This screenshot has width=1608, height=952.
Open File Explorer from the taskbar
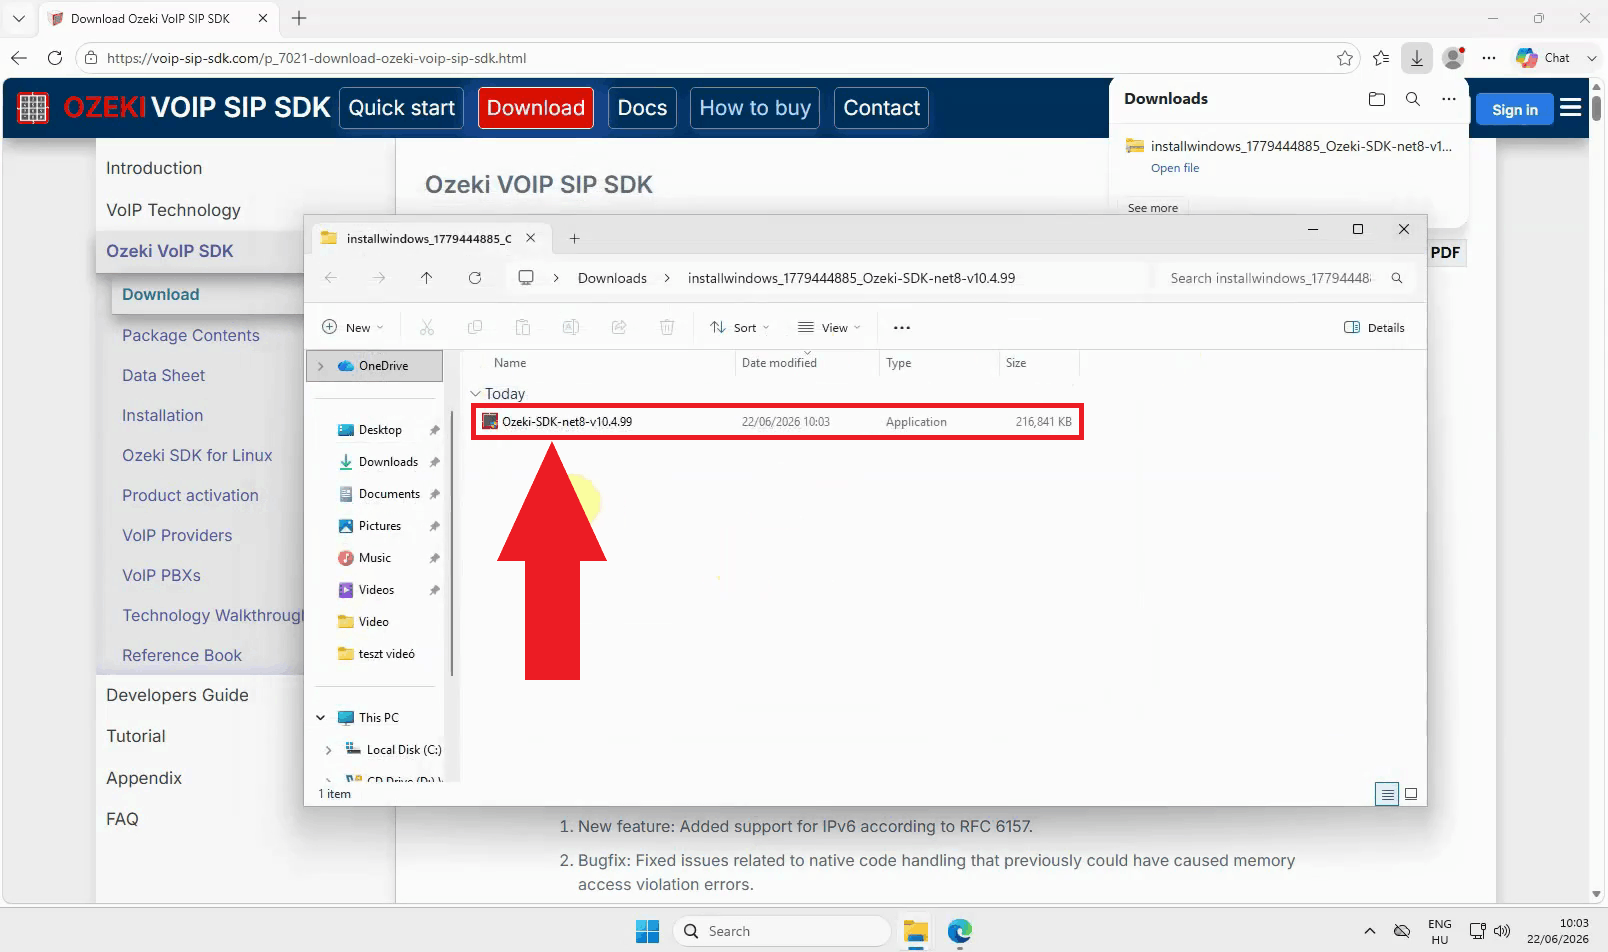(916, 932)
